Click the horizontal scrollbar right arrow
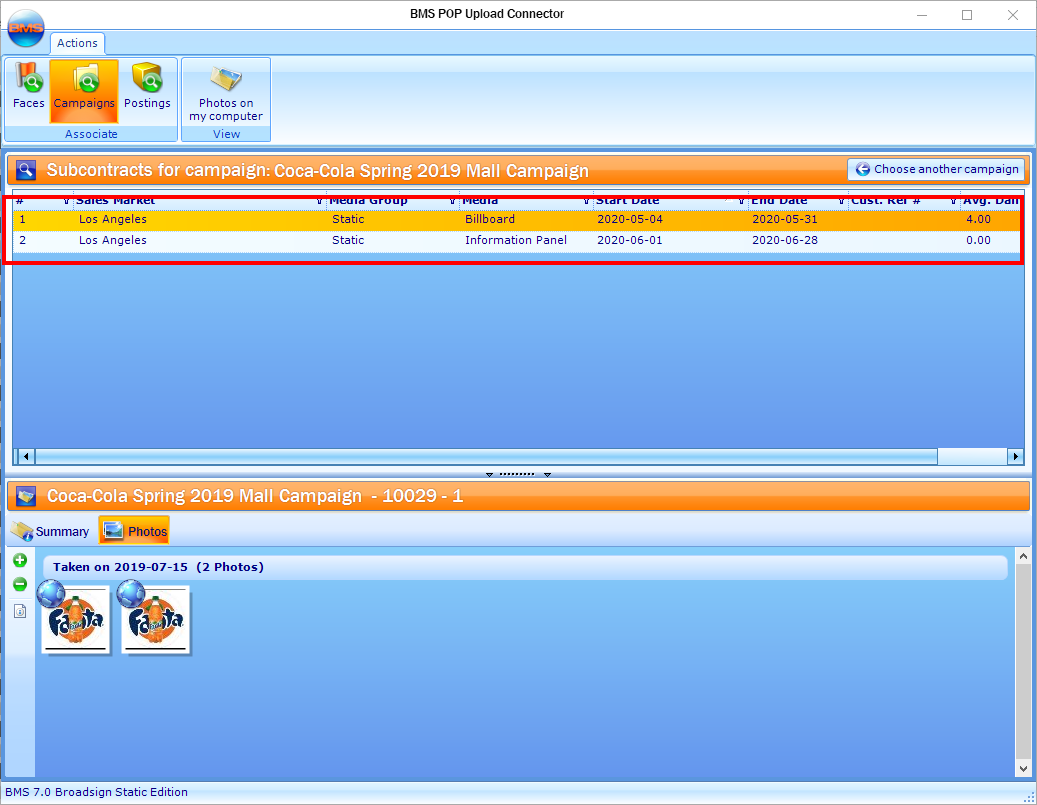The height and width of the screenshot is (805, 1037). click(x=1015, y=456)
